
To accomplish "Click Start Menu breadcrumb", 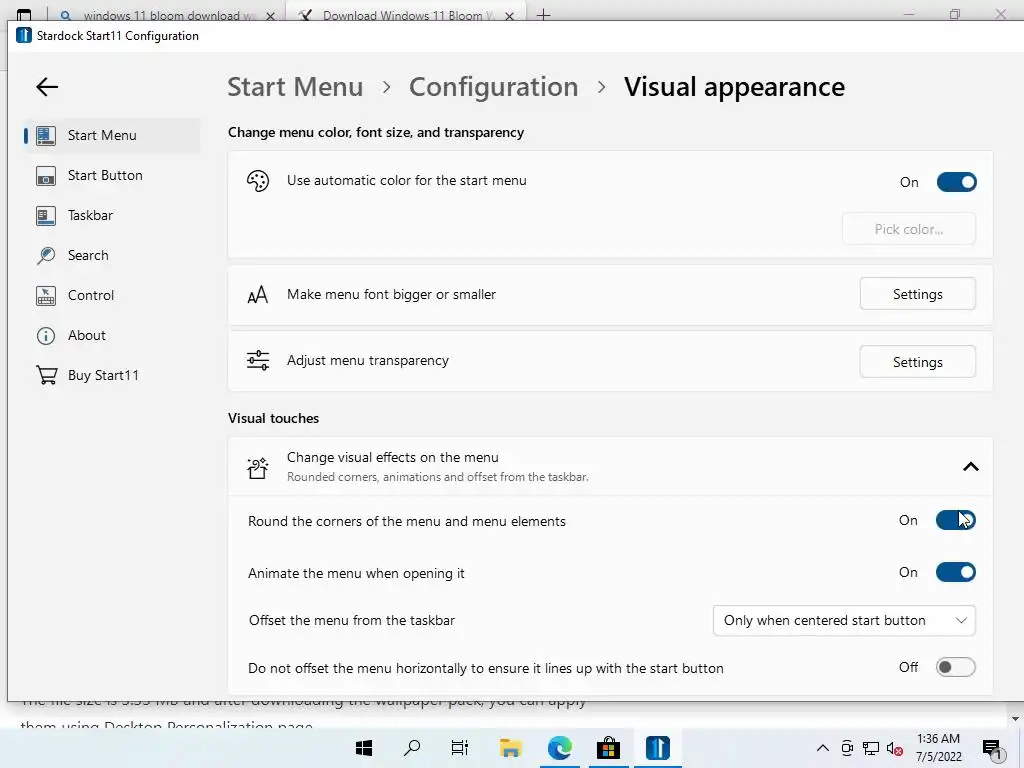I will pos(295,87).
